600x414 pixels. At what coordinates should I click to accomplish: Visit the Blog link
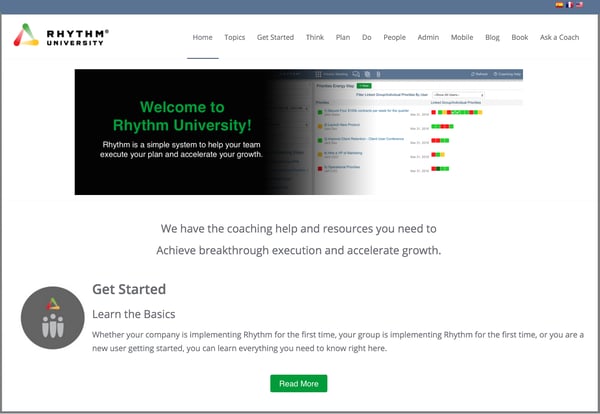[492, 37]
